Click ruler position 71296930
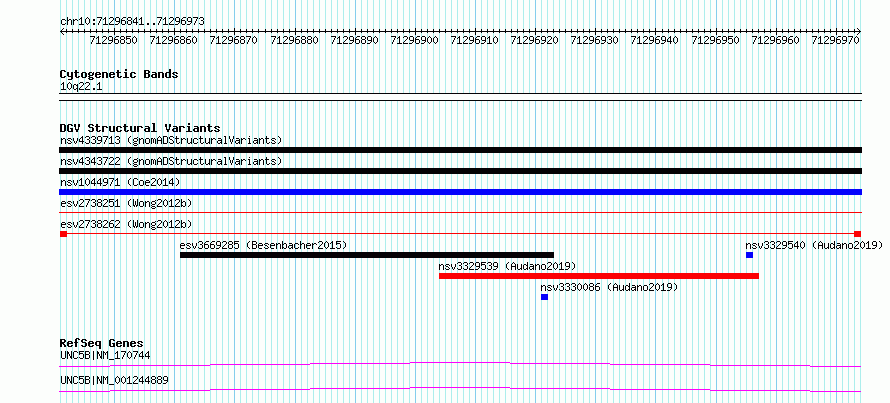The width and height of the screenshot is (890, 403). coord(595,40)
